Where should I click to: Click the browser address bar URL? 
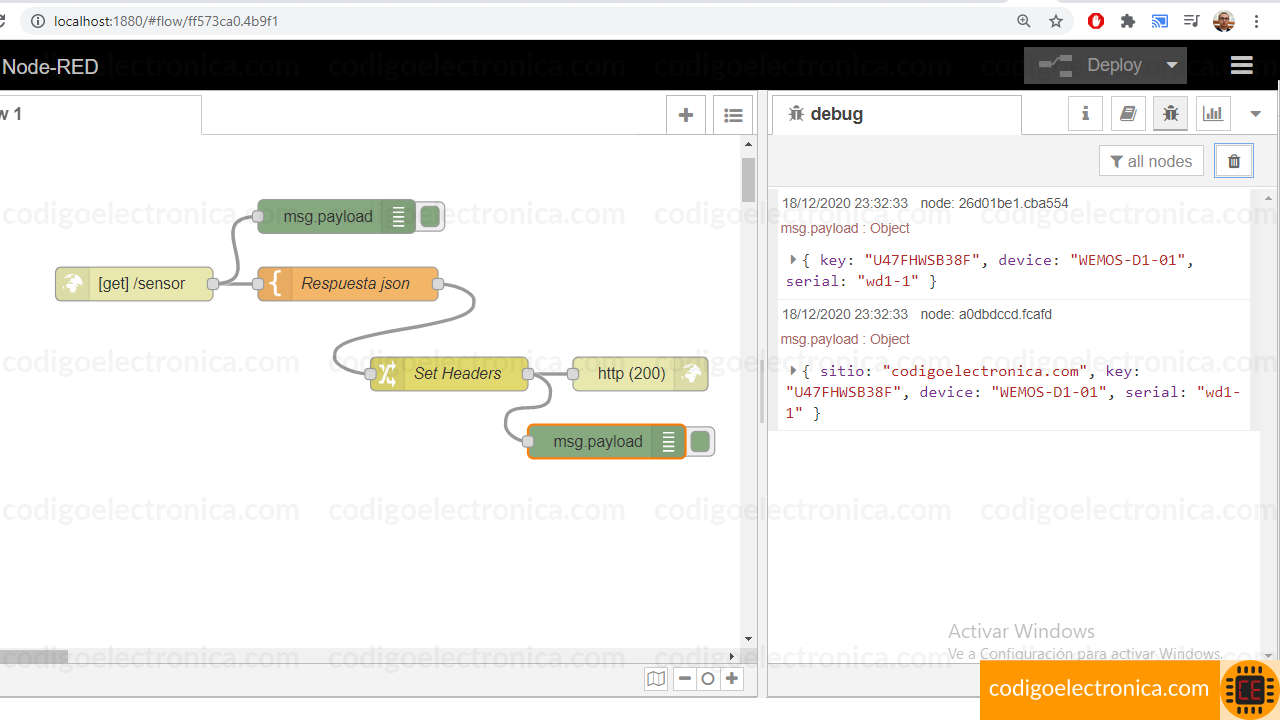pyautogui.click(x=166, y=21)
